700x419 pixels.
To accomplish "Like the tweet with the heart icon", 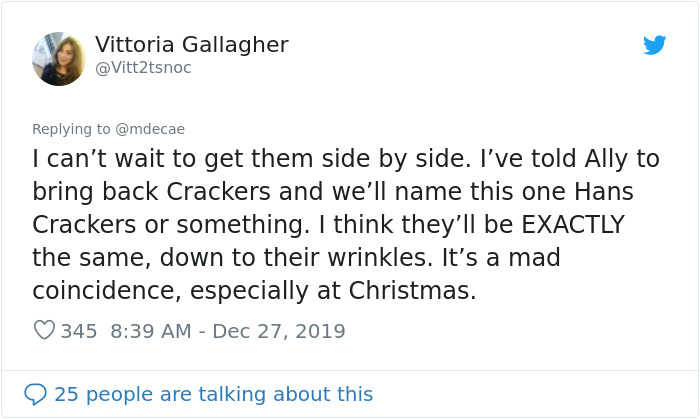I will click(44, 331).
